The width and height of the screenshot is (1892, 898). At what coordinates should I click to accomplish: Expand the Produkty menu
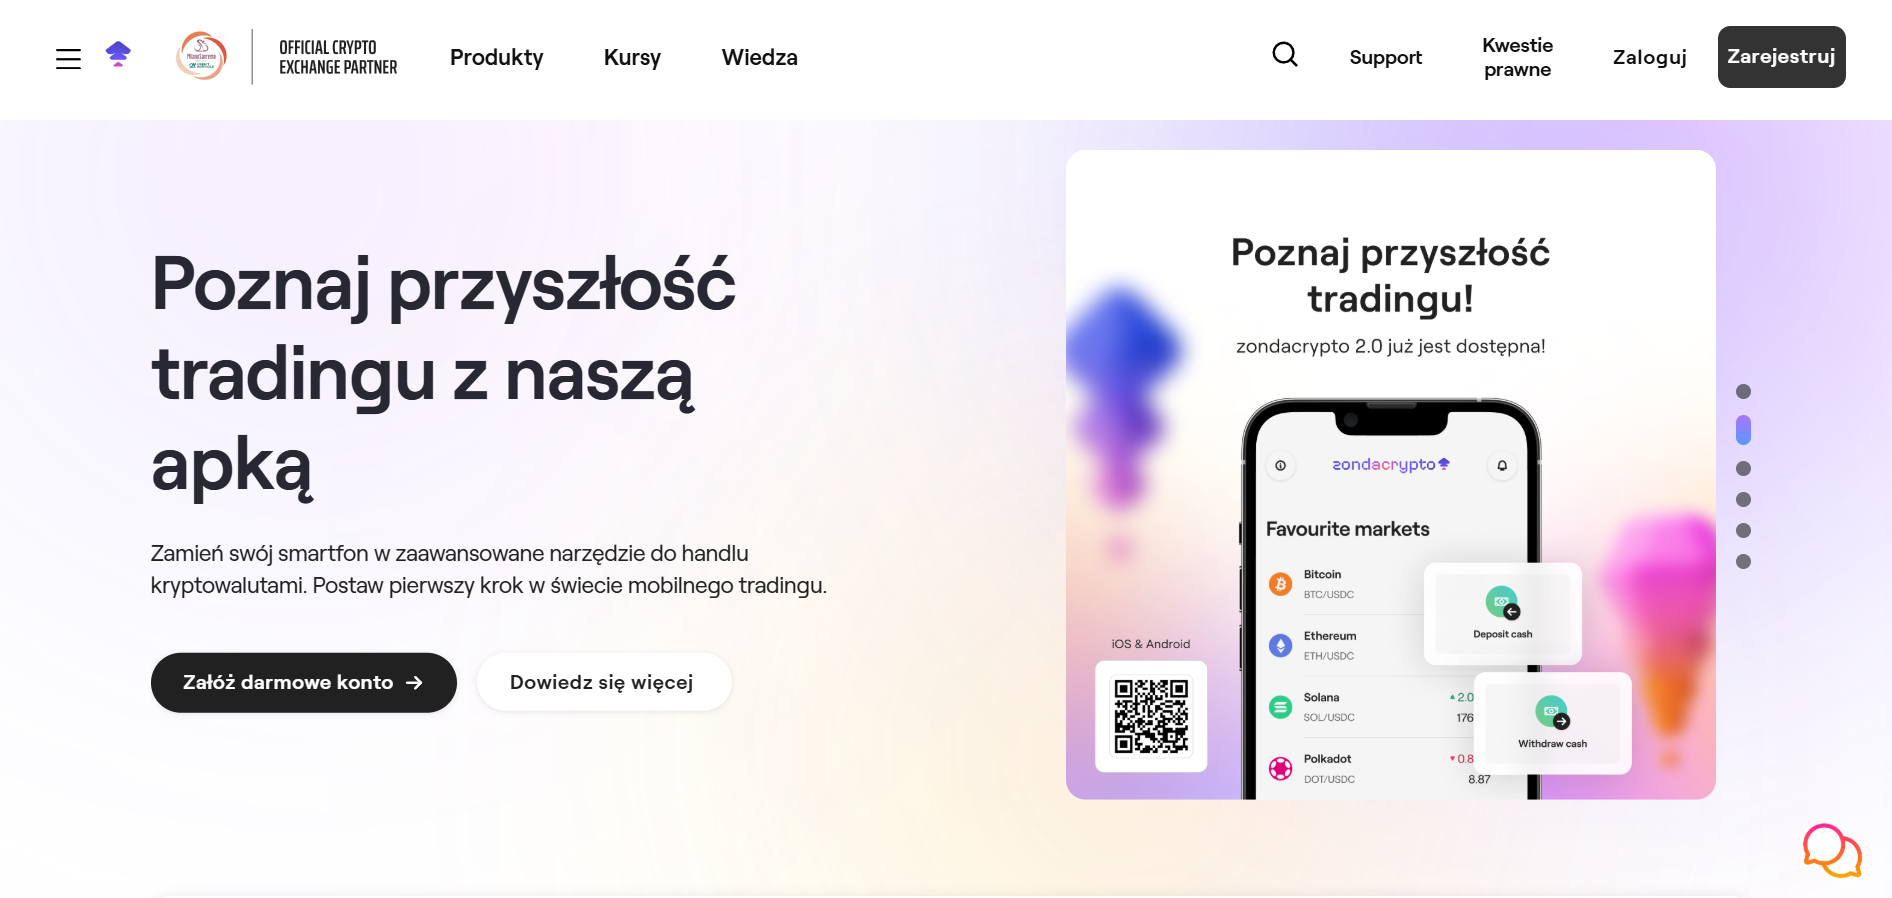[496, 57]
